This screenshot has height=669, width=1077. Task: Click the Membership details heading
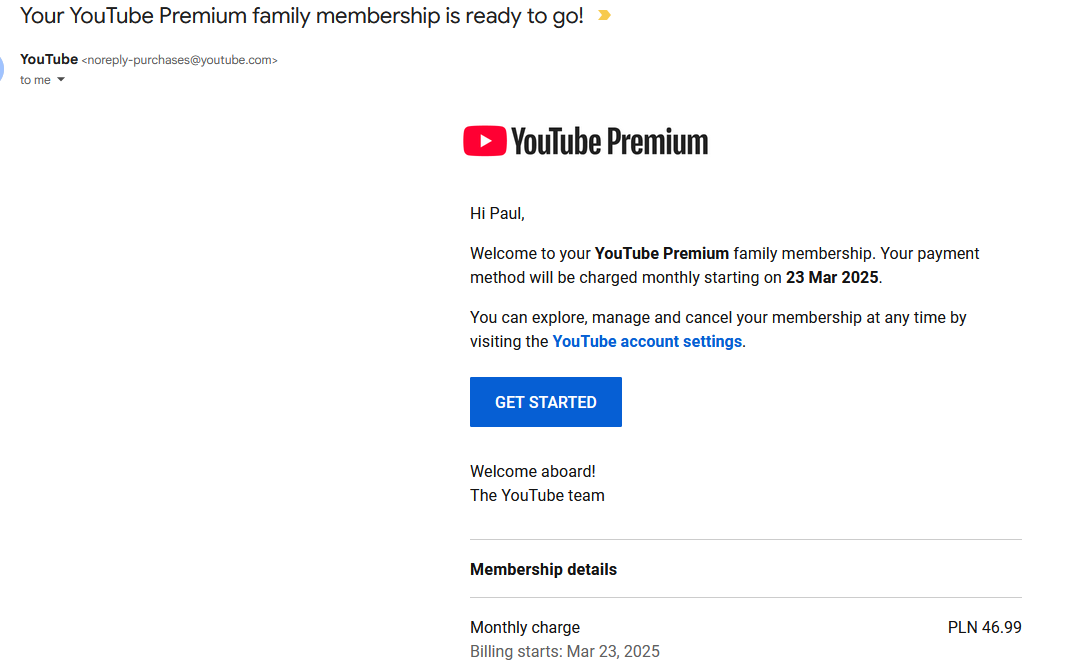tap(543, 569)
